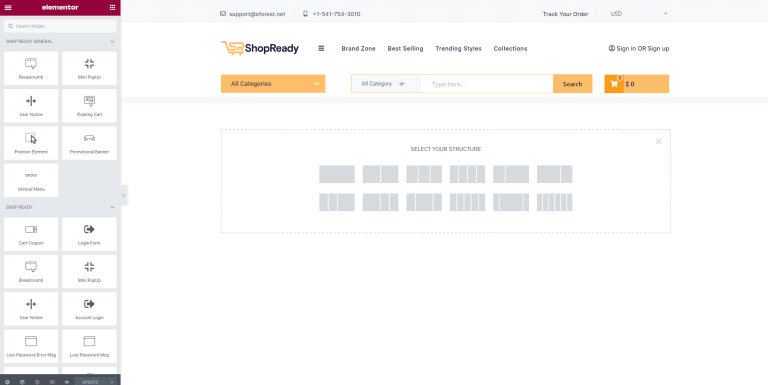The width and height of the screenshot is (768, 385).
Task: Toggle preview eye icon in bottom bar
Action: pyautogui.click(x=67, y=382)
